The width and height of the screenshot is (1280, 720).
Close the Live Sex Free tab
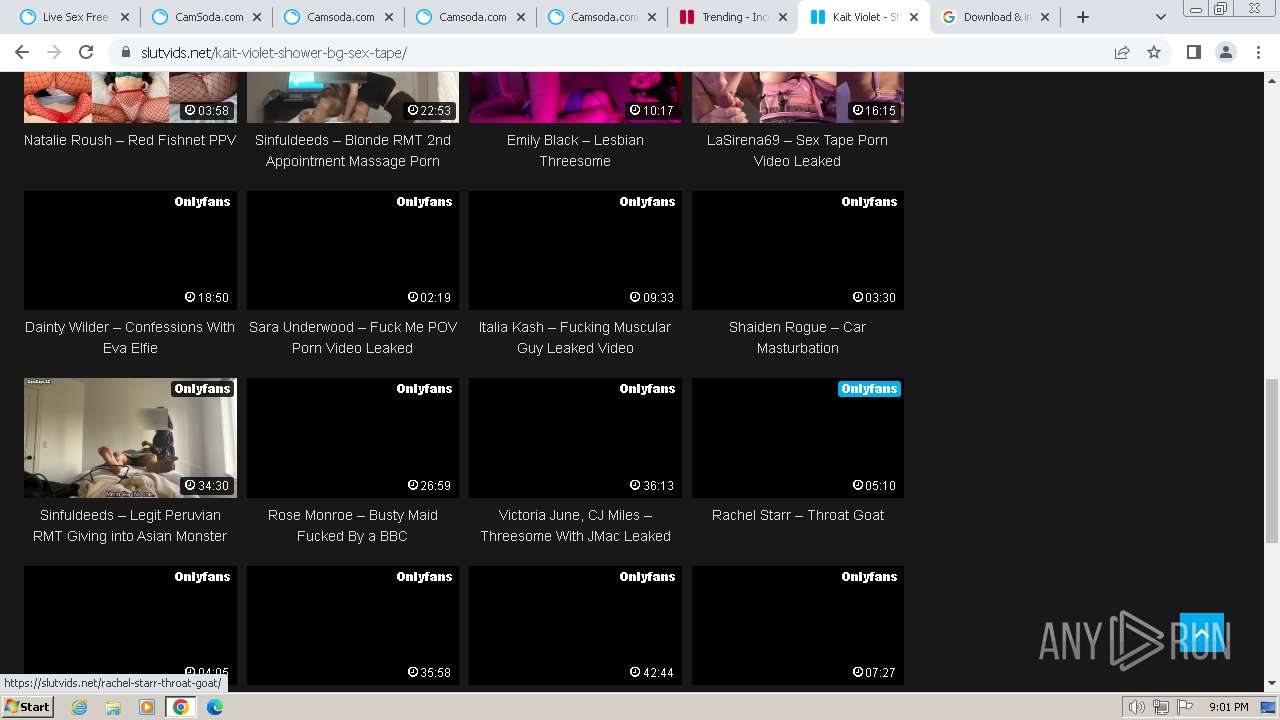point(125,17)
